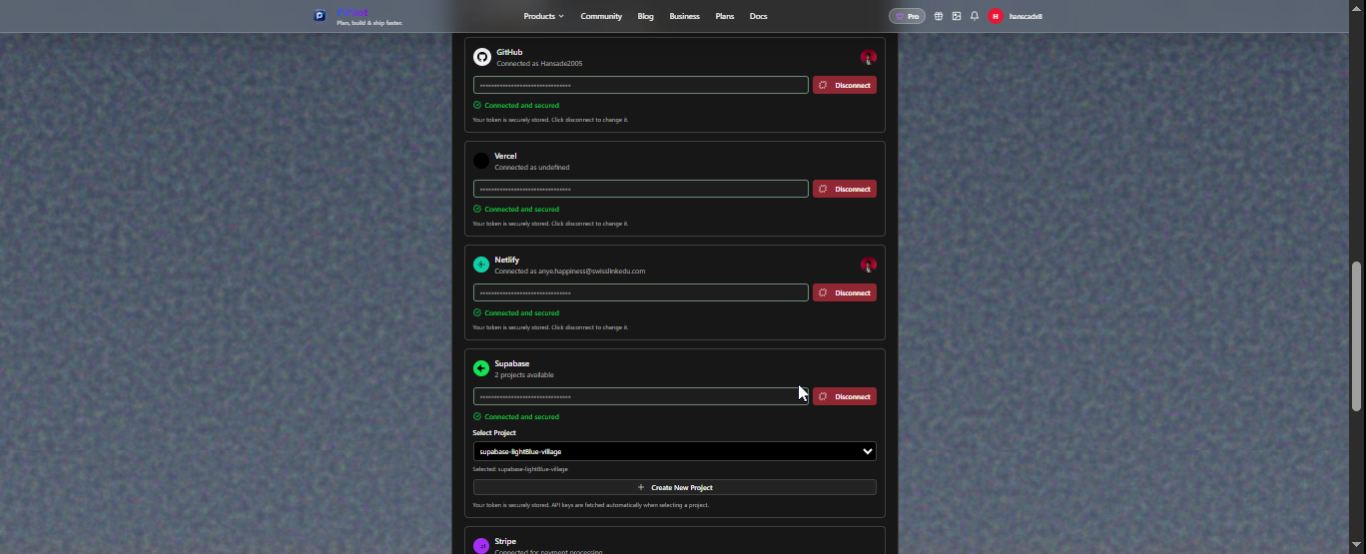This screenshot has height=554, width=1366.
Task: Open the Supabase Select Project dropdown
Action: pyautogui.click(x=674, y=451)
